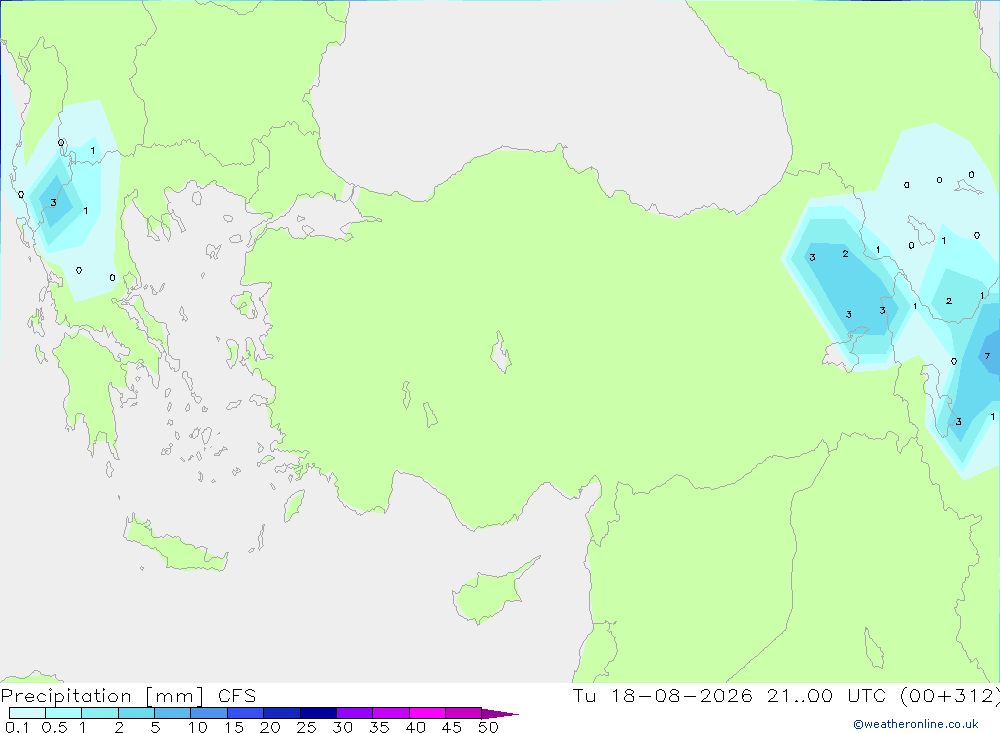Screen dimensions: 1000x733
Task: Click the 0.1–0.5 mm legend color swatch
Action: coord(27,713)
